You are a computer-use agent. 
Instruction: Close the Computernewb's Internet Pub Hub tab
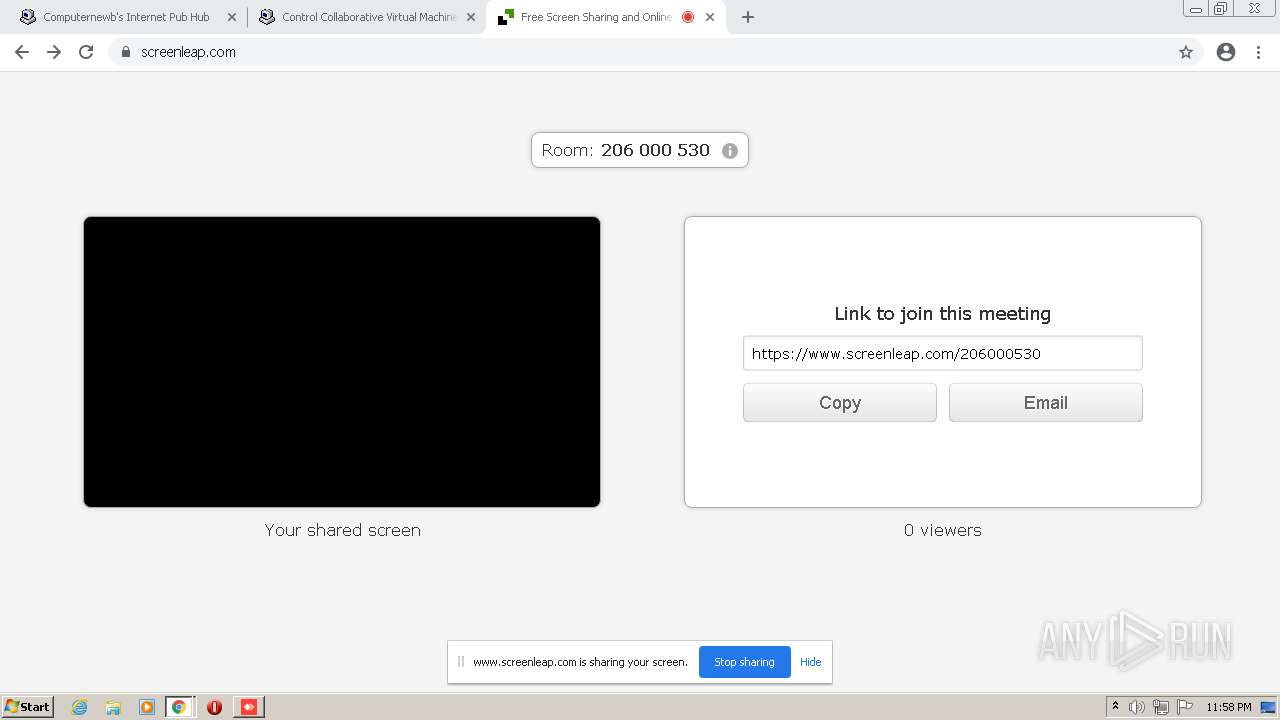[232, 17]
